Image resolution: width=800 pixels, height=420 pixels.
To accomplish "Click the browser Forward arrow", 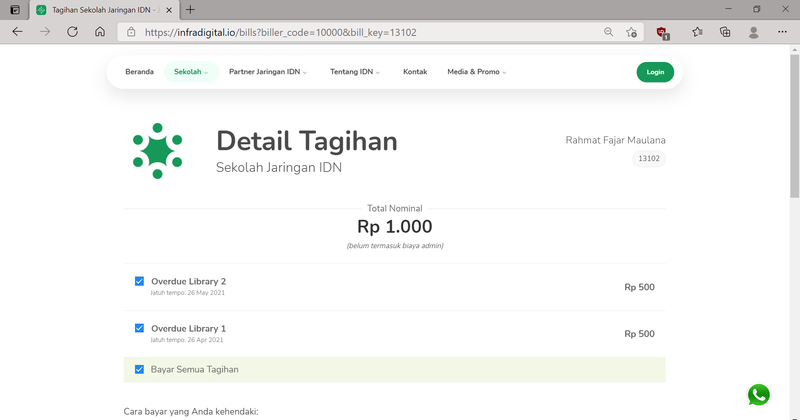I will [45, 32].
